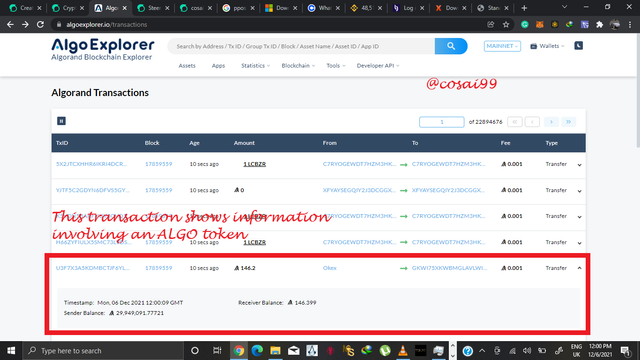Click the Windows taskbar search box

click(103, 351)
